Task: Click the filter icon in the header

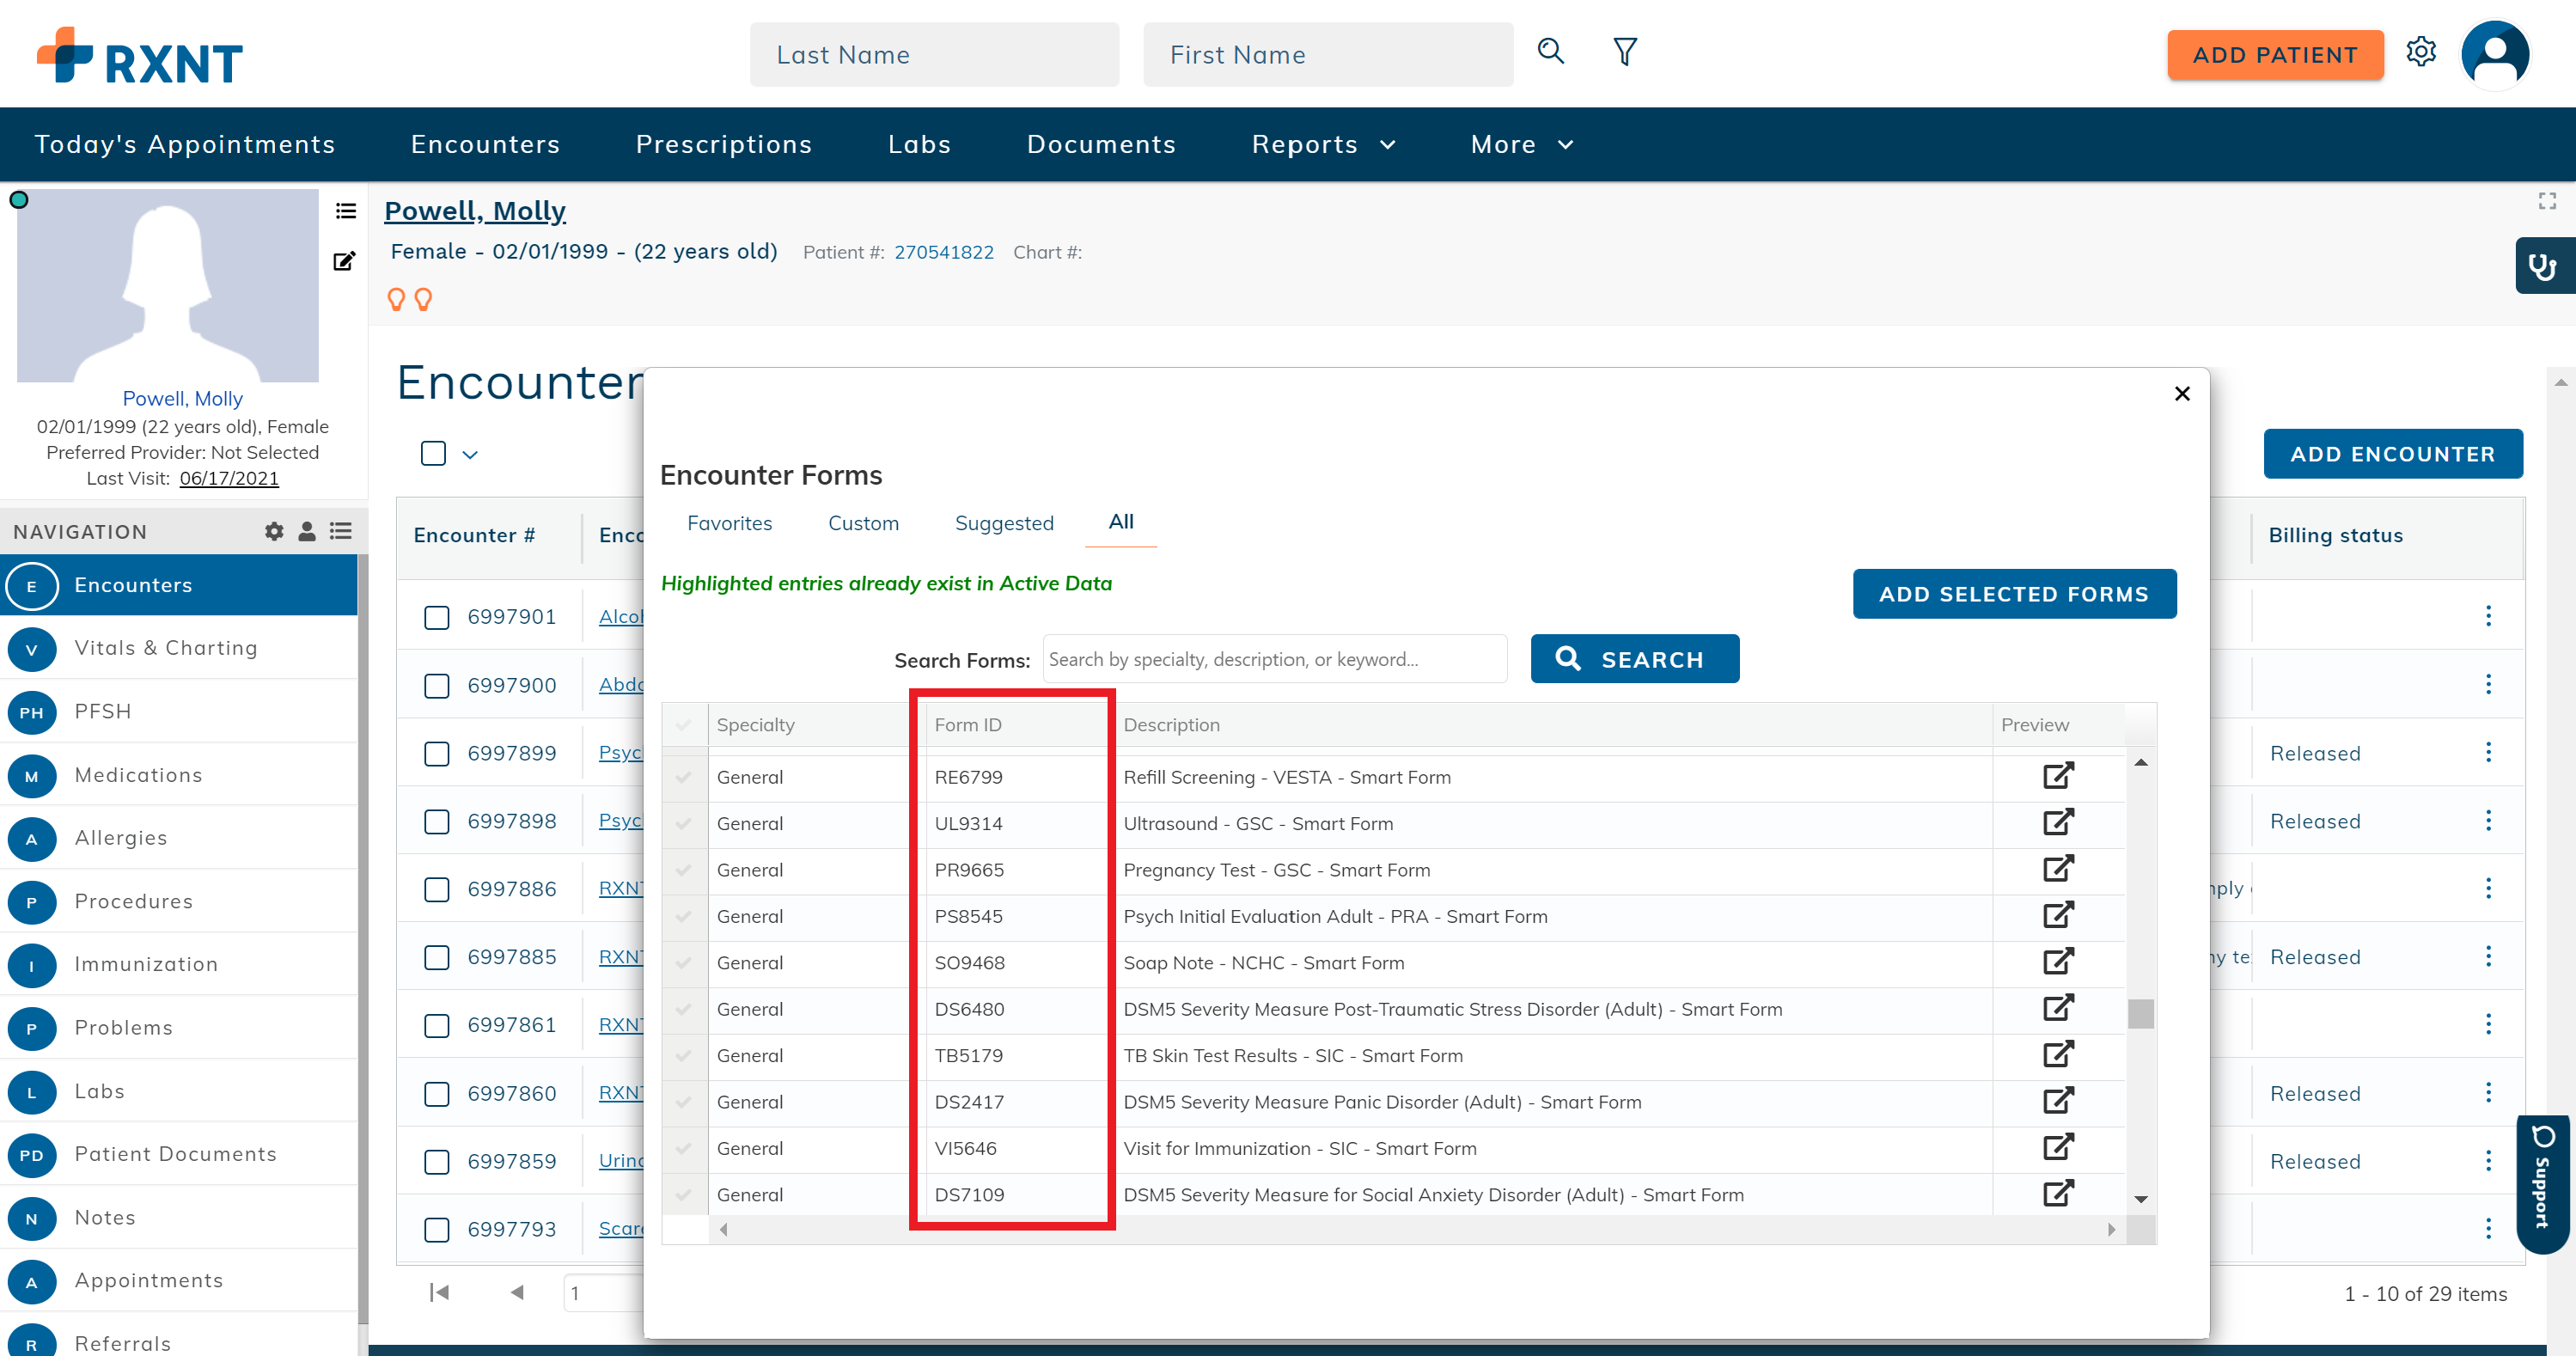Action: (x=1624, y=51)
